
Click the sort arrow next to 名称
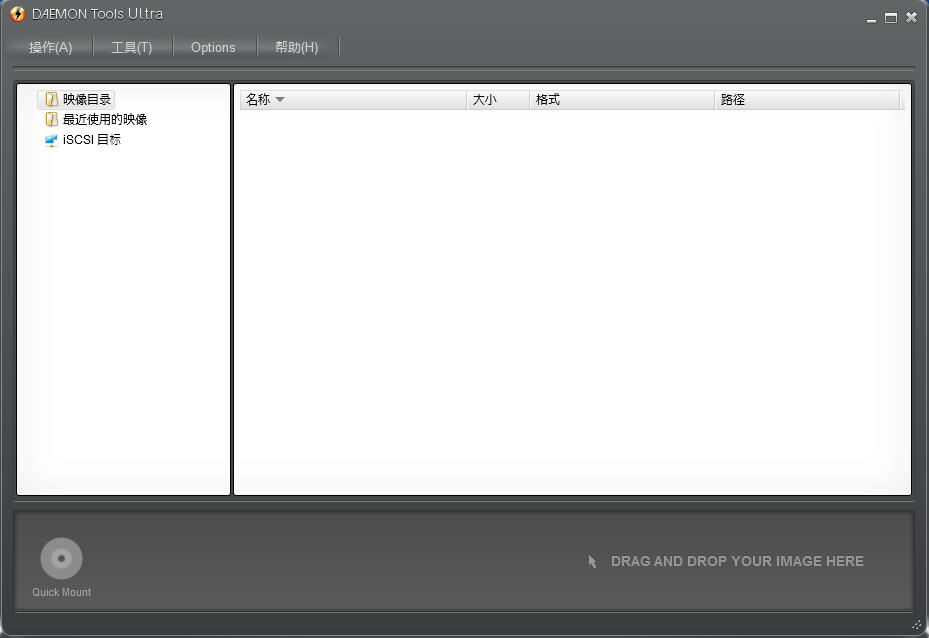[280, 99]
